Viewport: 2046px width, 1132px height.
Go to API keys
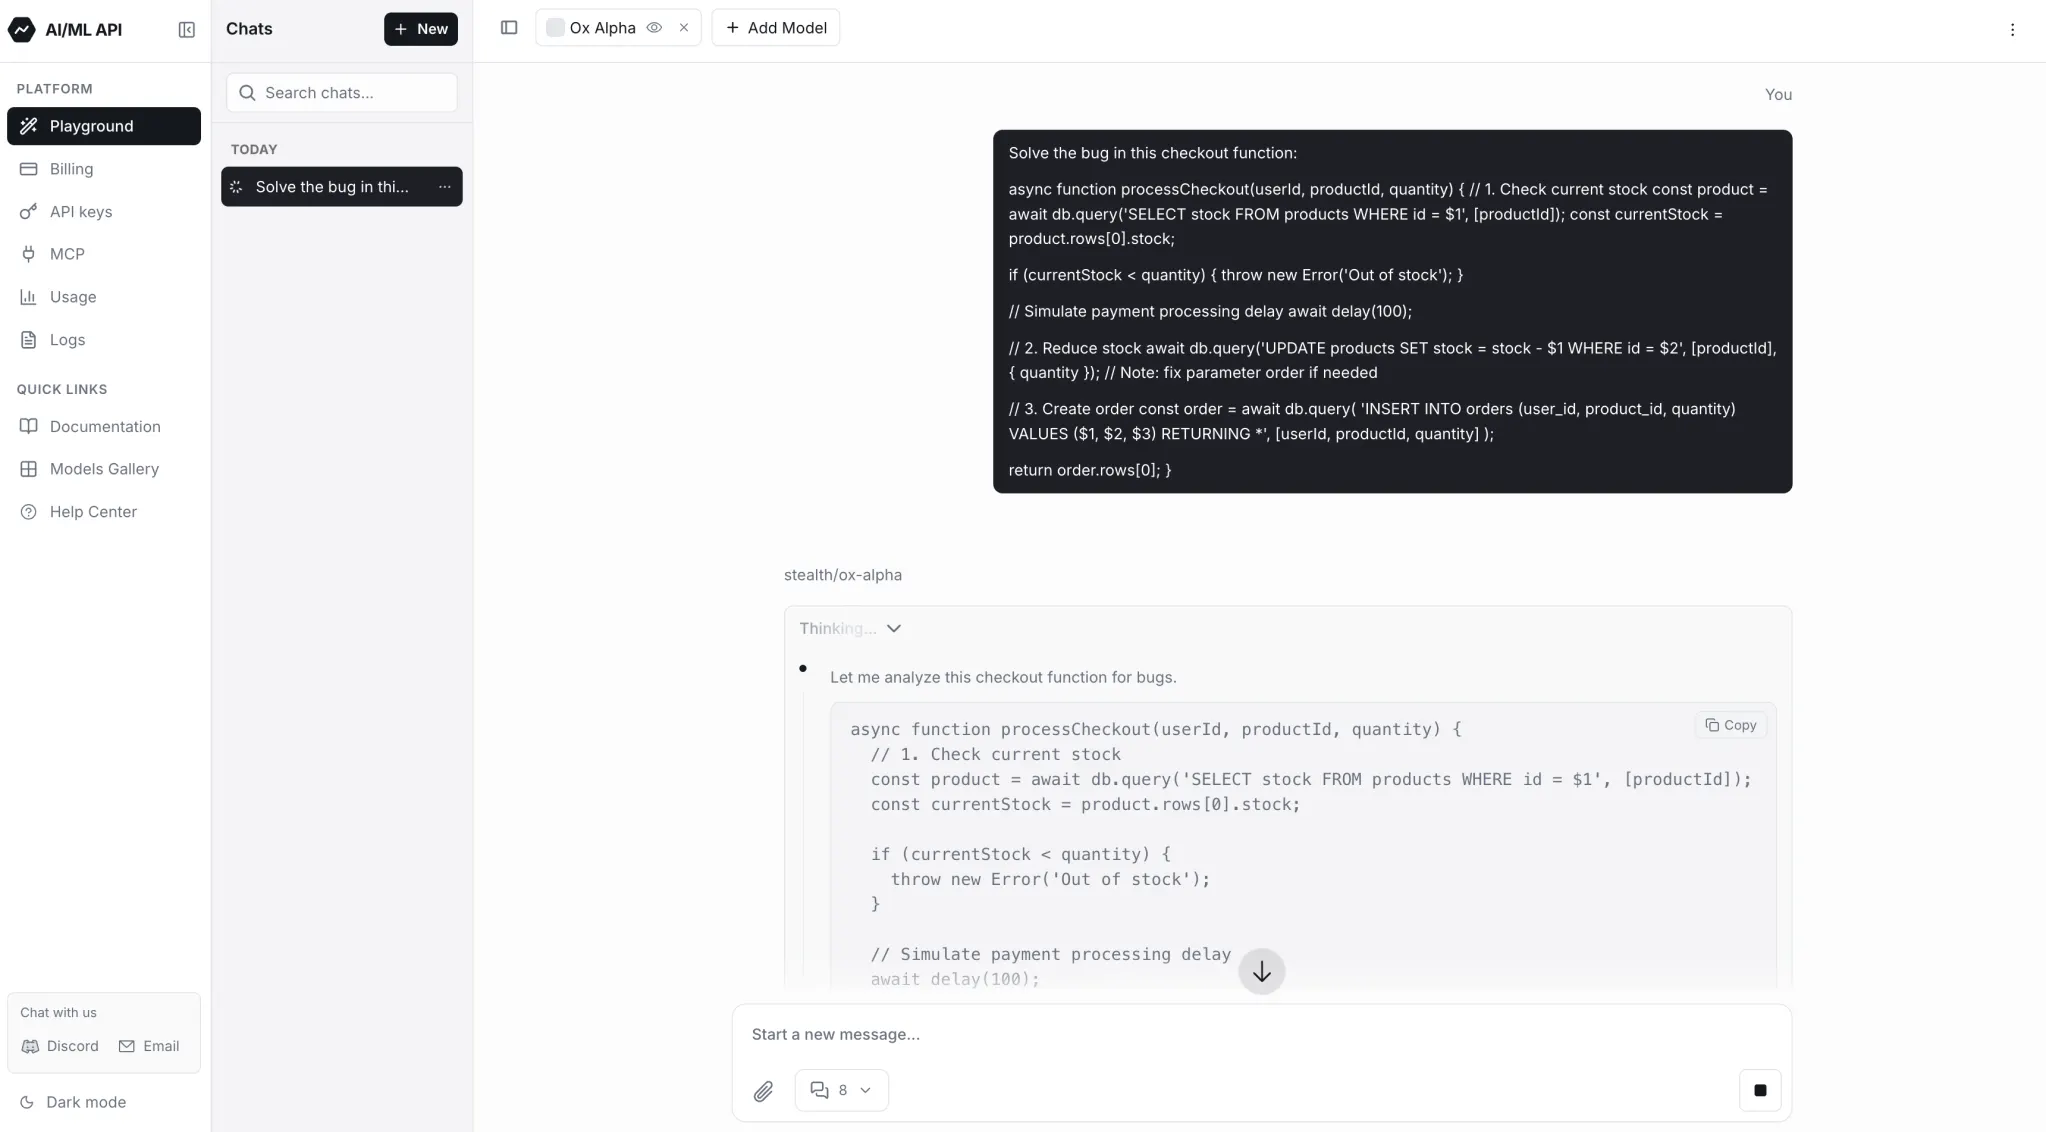click(104, 212)
